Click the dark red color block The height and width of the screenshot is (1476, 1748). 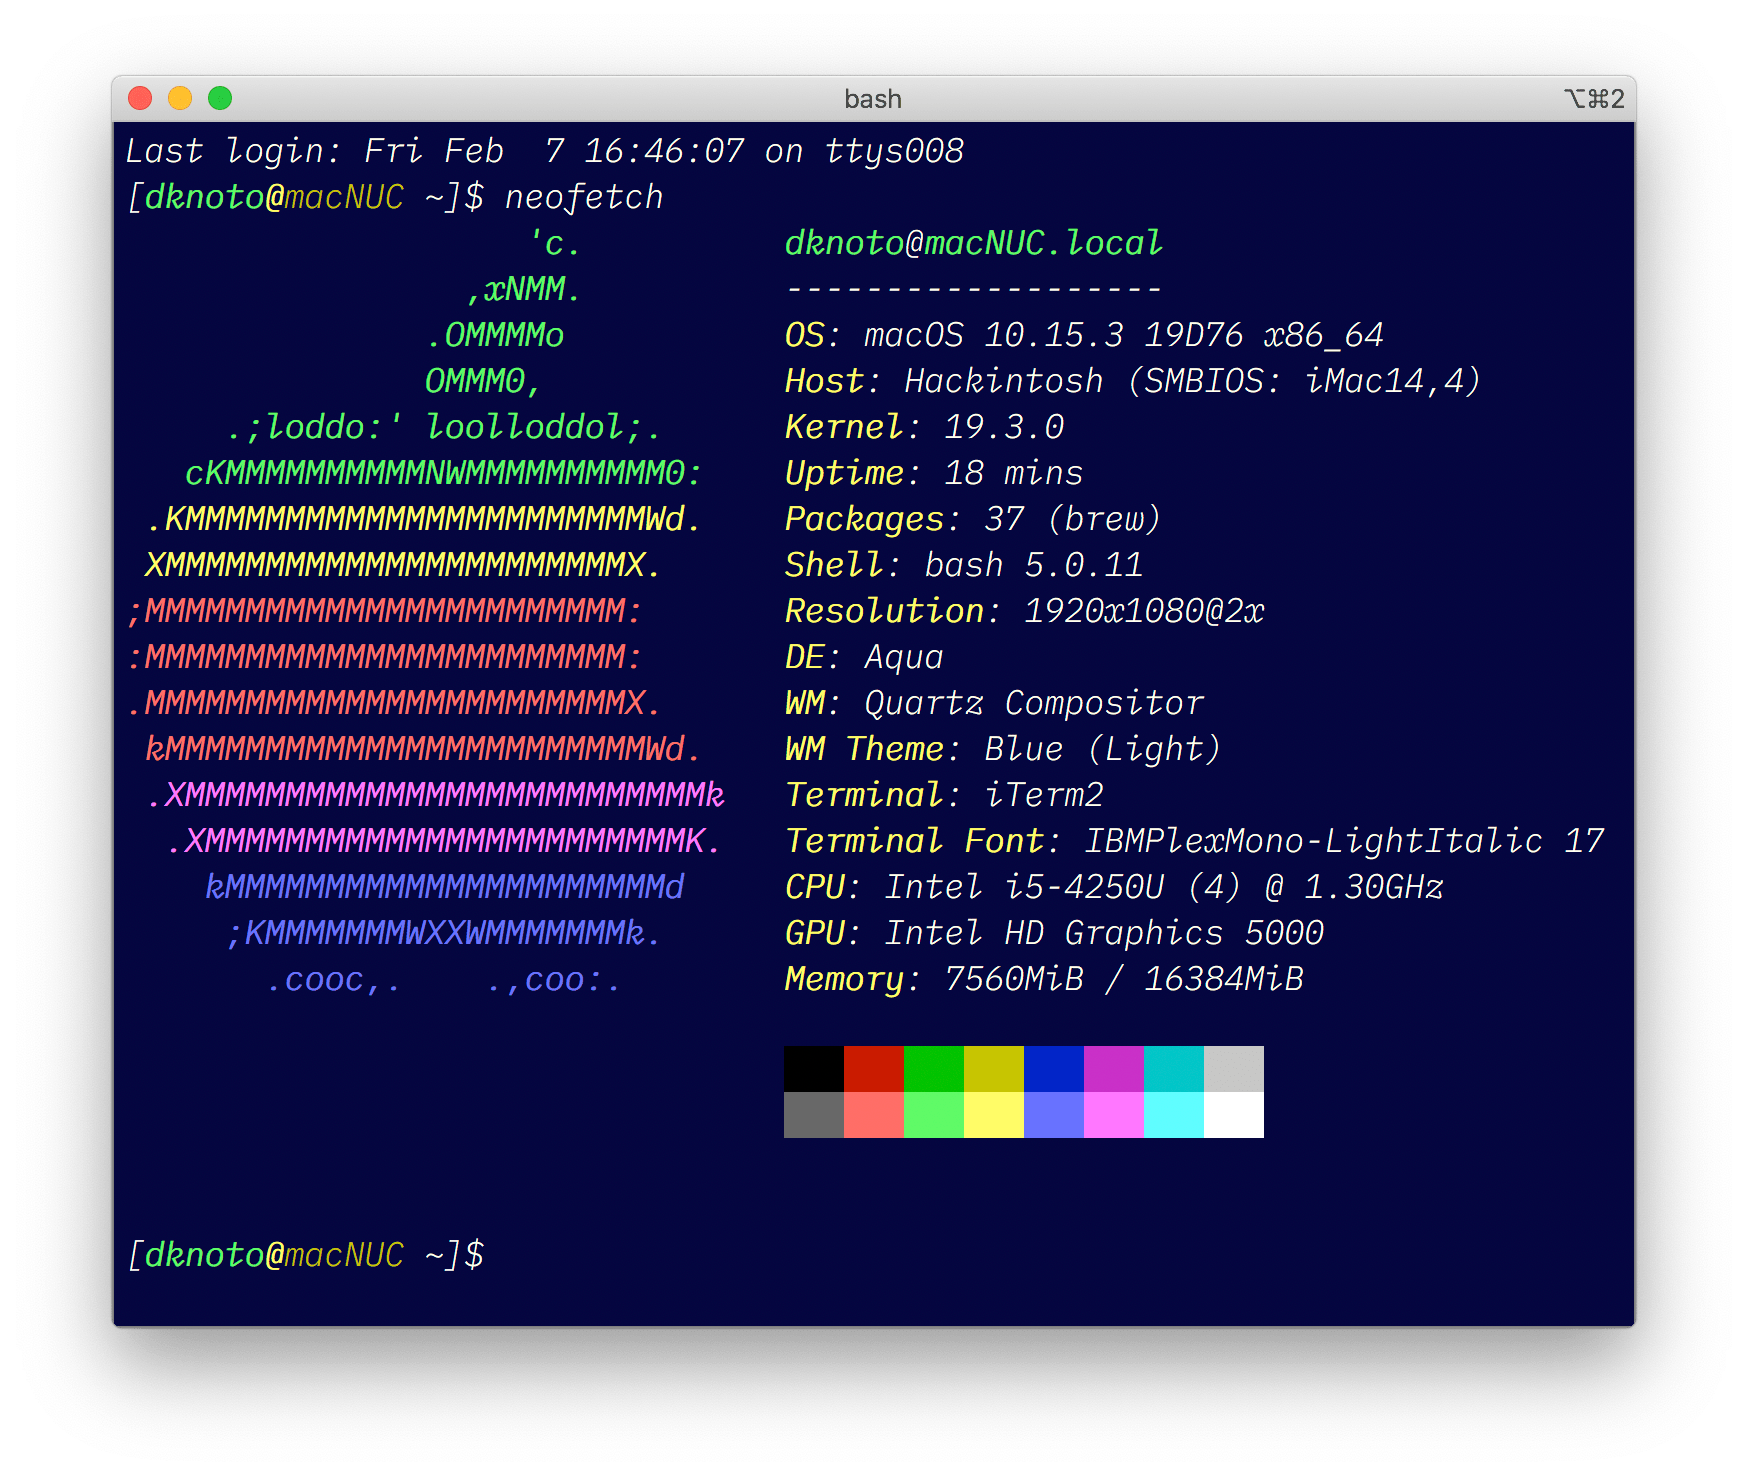click(x=873, y=1068)
